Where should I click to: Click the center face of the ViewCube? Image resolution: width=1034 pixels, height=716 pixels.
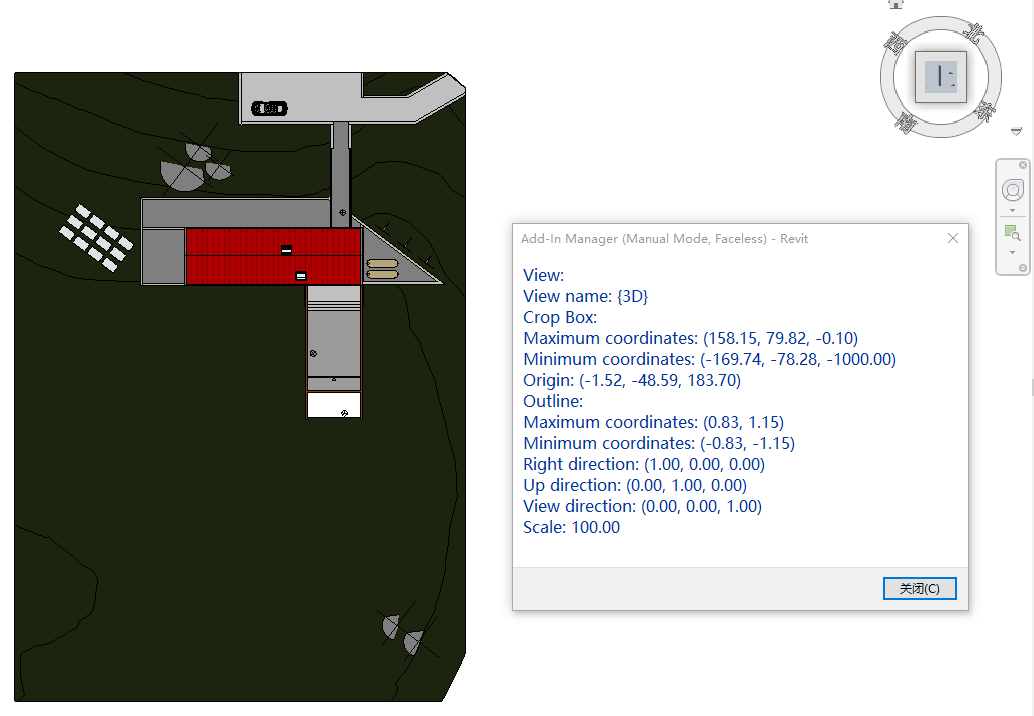coord(941,75)
